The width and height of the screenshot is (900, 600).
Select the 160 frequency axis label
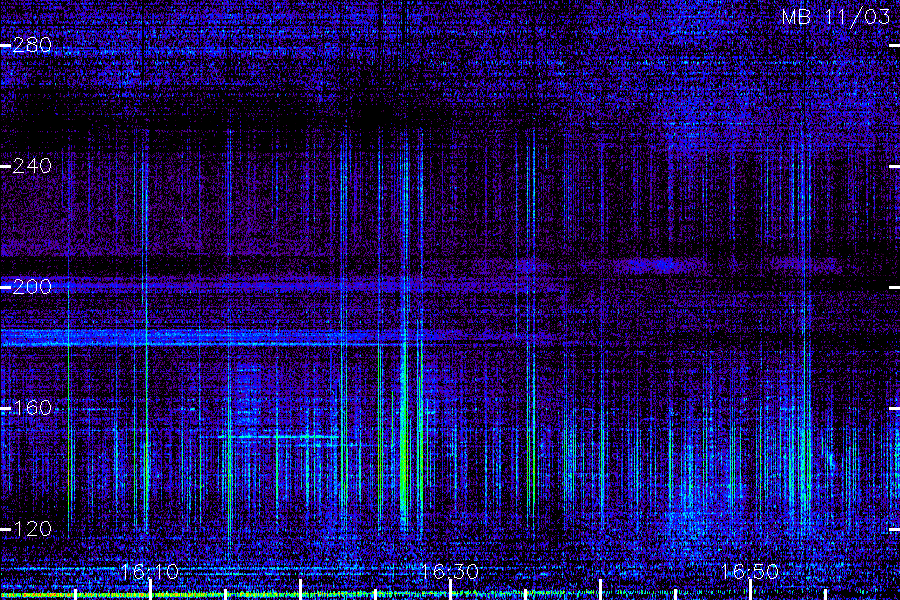[32, 408]
